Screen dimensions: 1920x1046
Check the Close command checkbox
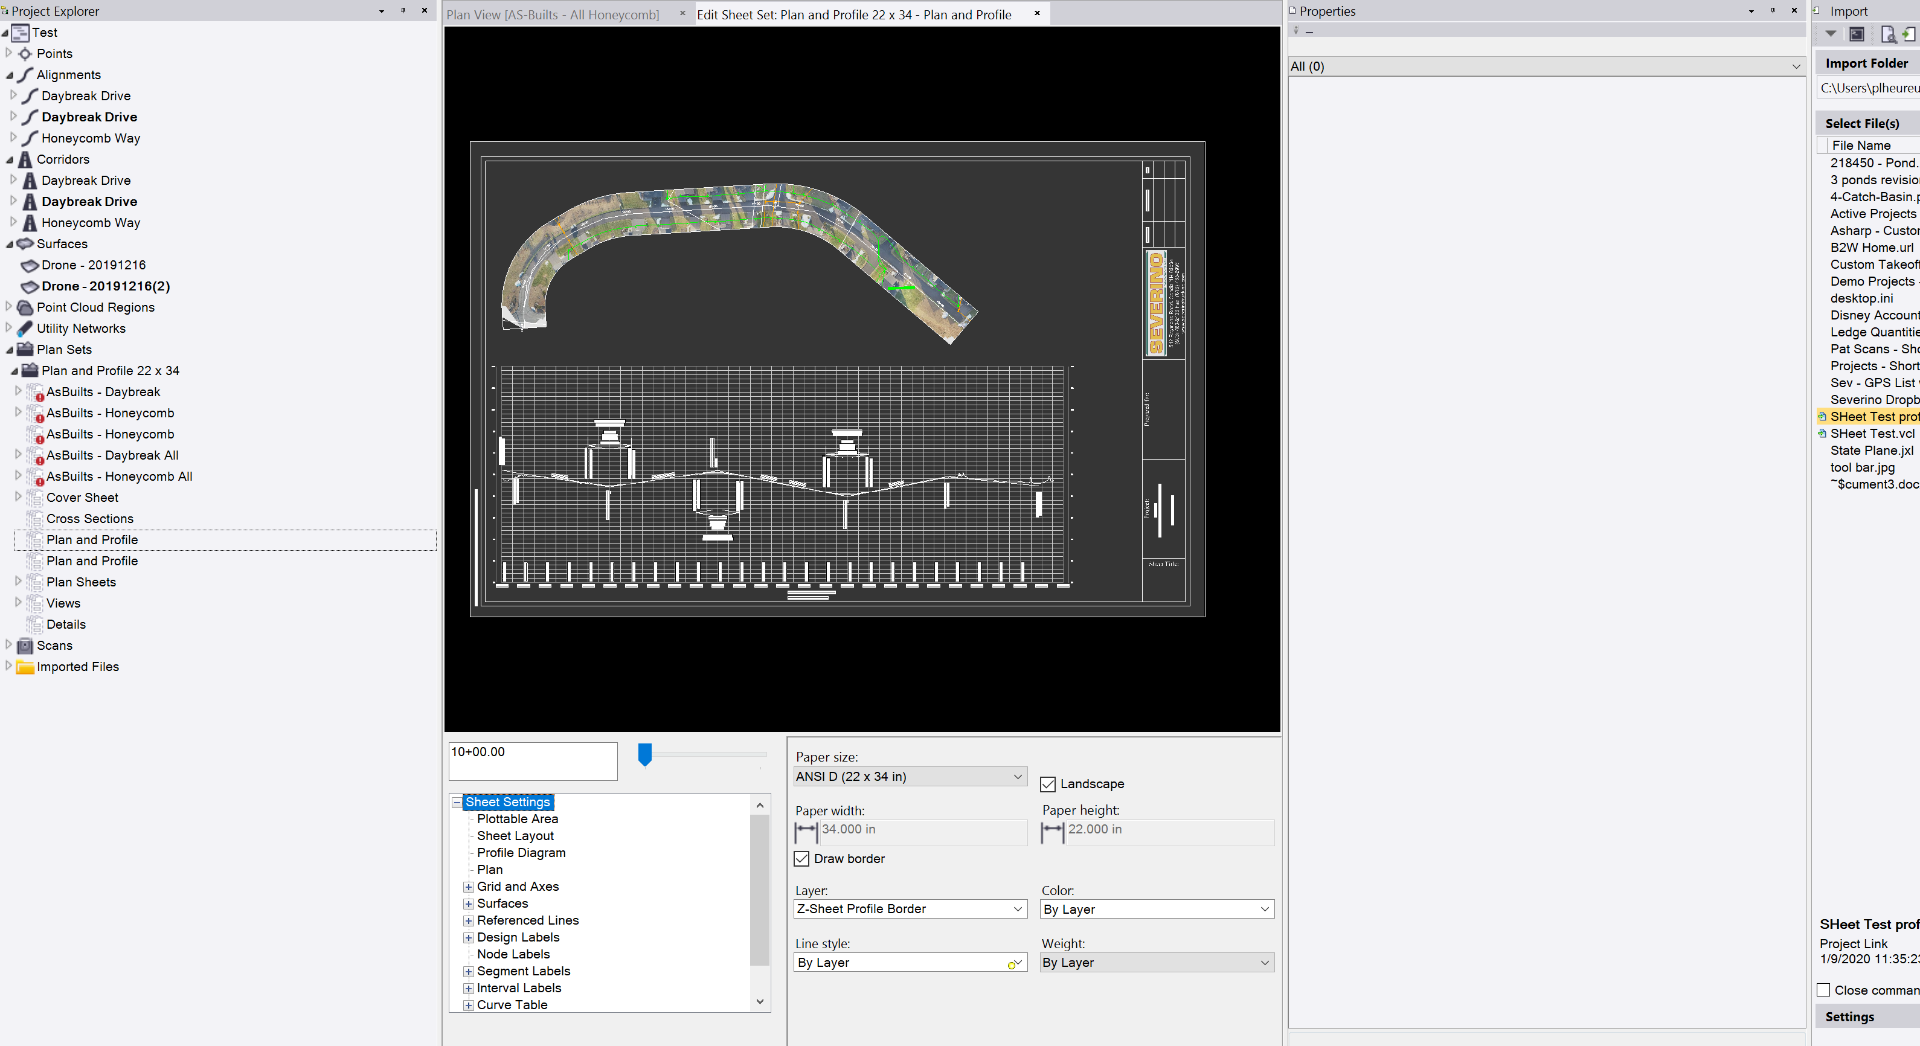point(1825,989)
